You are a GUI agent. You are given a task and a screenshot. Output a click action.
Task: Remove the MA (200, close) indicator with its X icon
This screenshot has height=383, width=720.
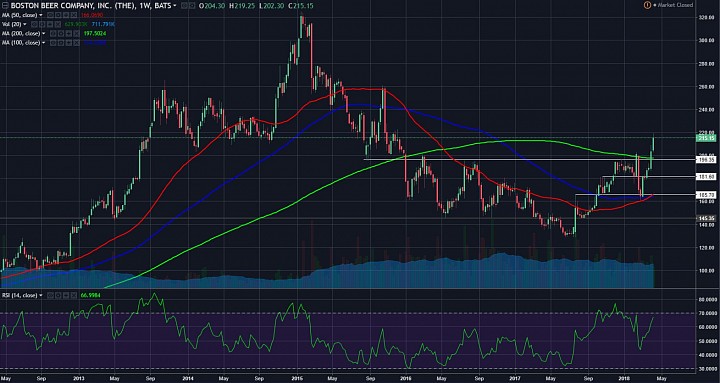77,34
